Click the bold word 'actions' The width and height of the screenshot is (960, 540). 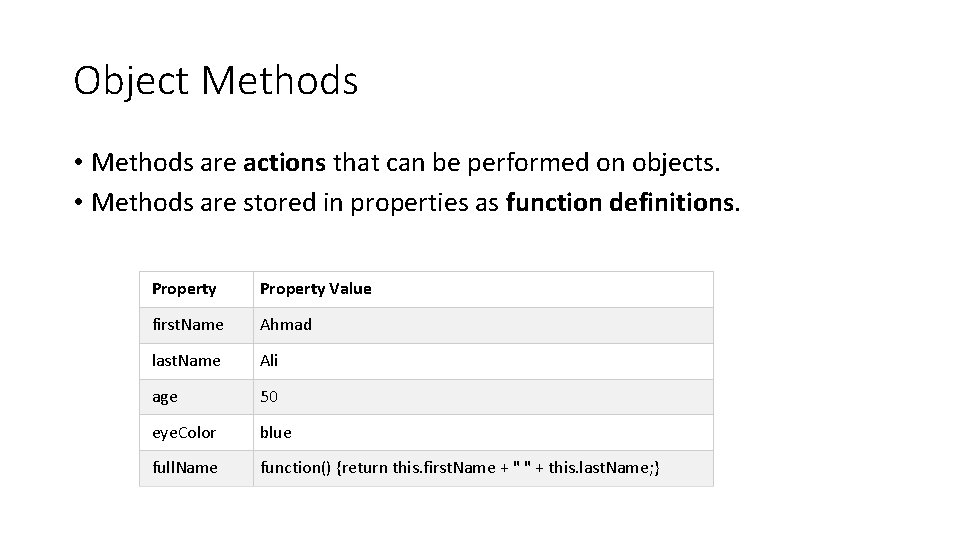tap(285, 163)
